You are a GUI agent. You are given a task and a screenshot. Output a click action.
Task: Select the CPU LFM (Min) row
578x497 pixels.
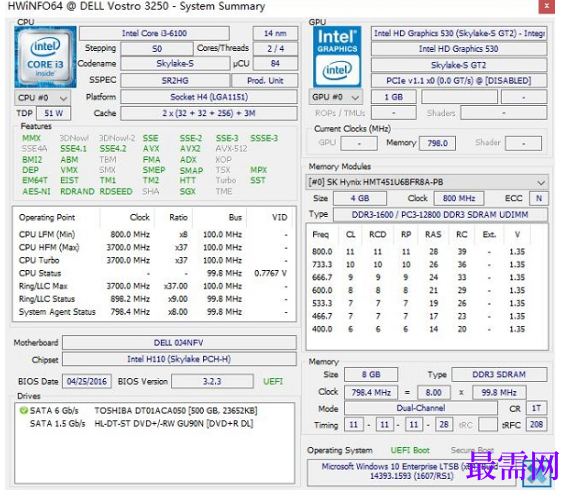153,234
